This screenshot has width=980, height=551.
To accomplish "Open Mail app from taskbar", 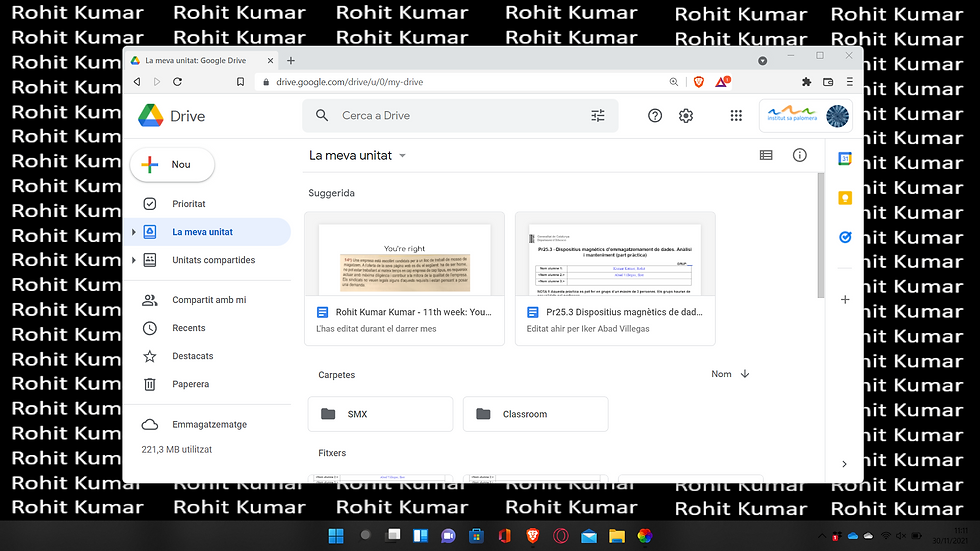I will (x=589, y=536).
